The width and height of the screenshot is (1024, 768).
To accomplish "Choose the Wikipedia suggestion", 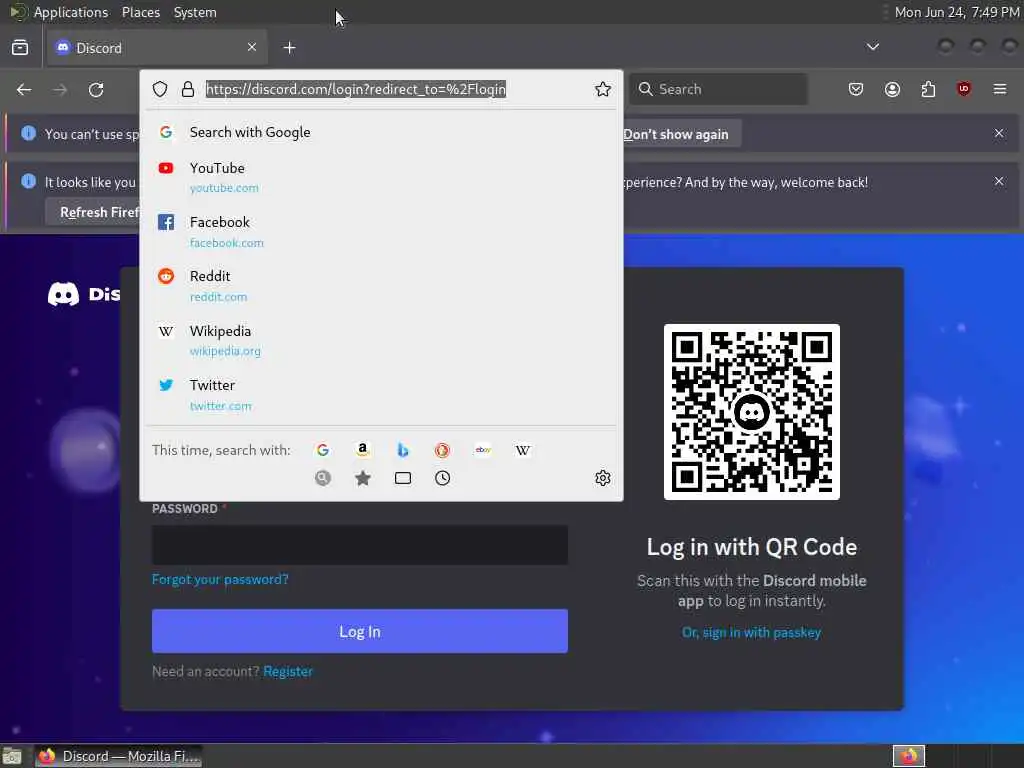I will click(381, 340).
